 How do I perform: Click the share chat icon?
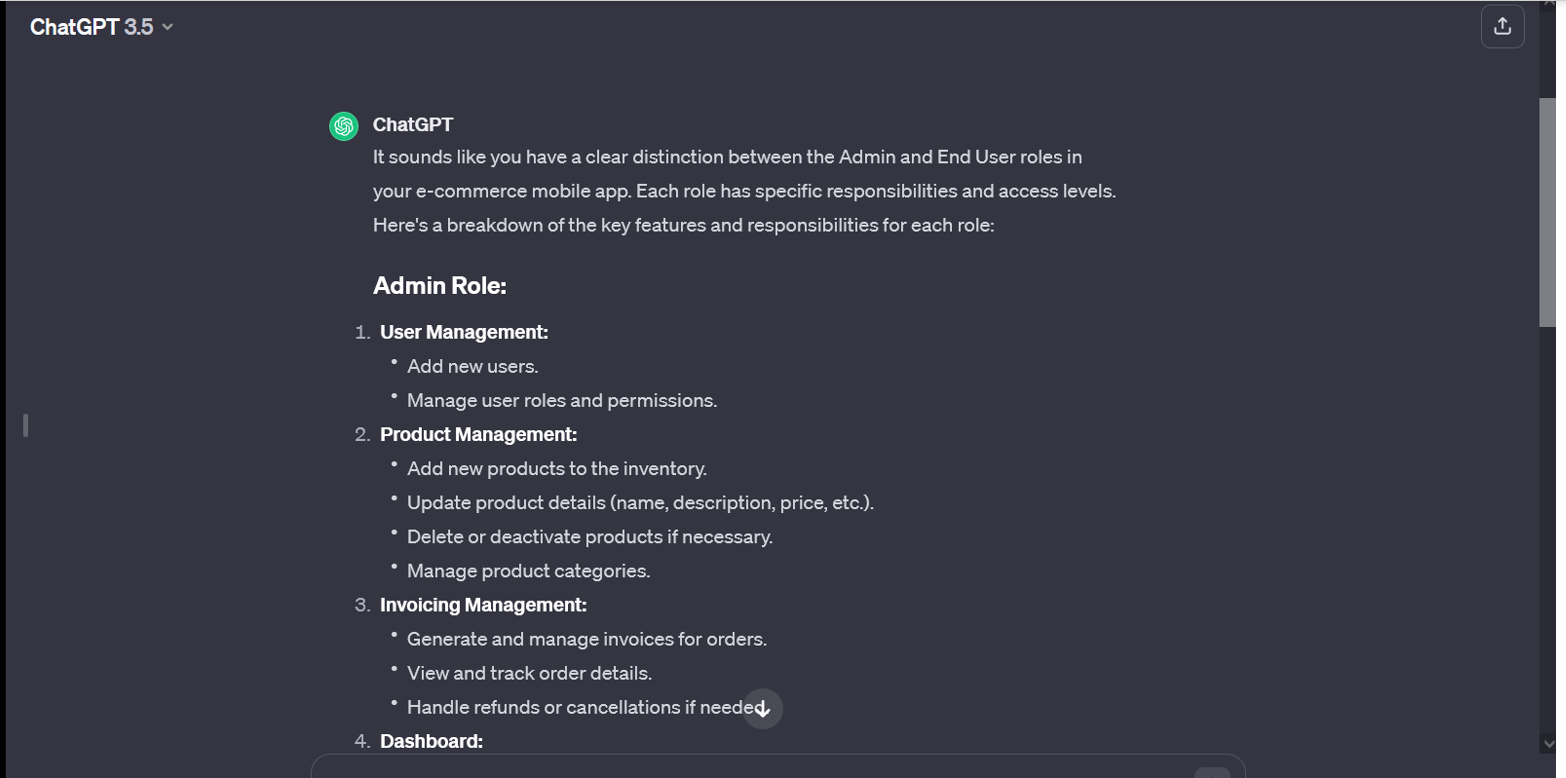coord(1502,27)
